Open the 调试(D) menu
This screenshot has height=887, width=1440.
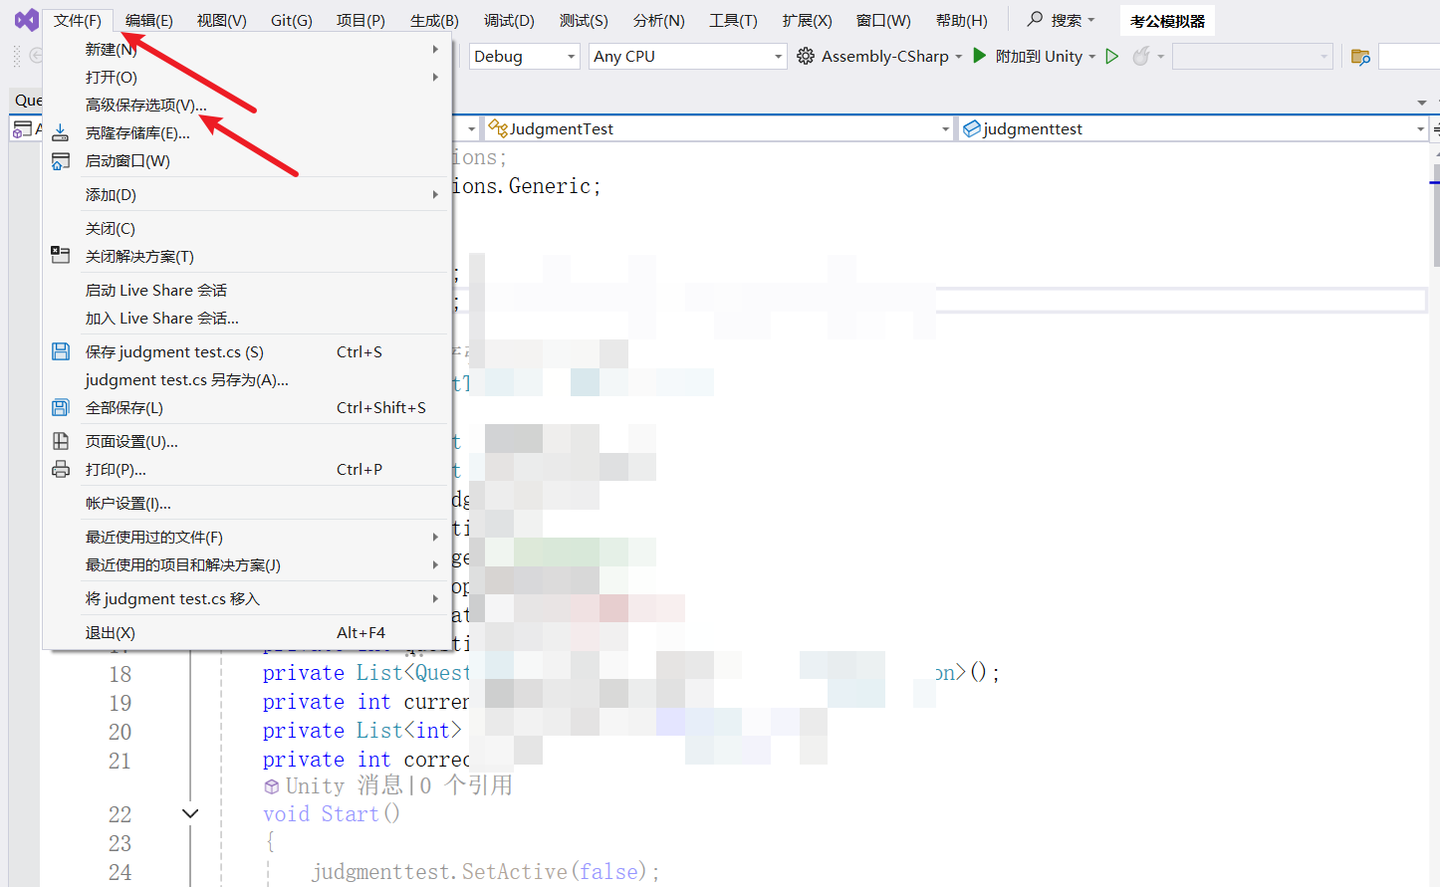509,21
